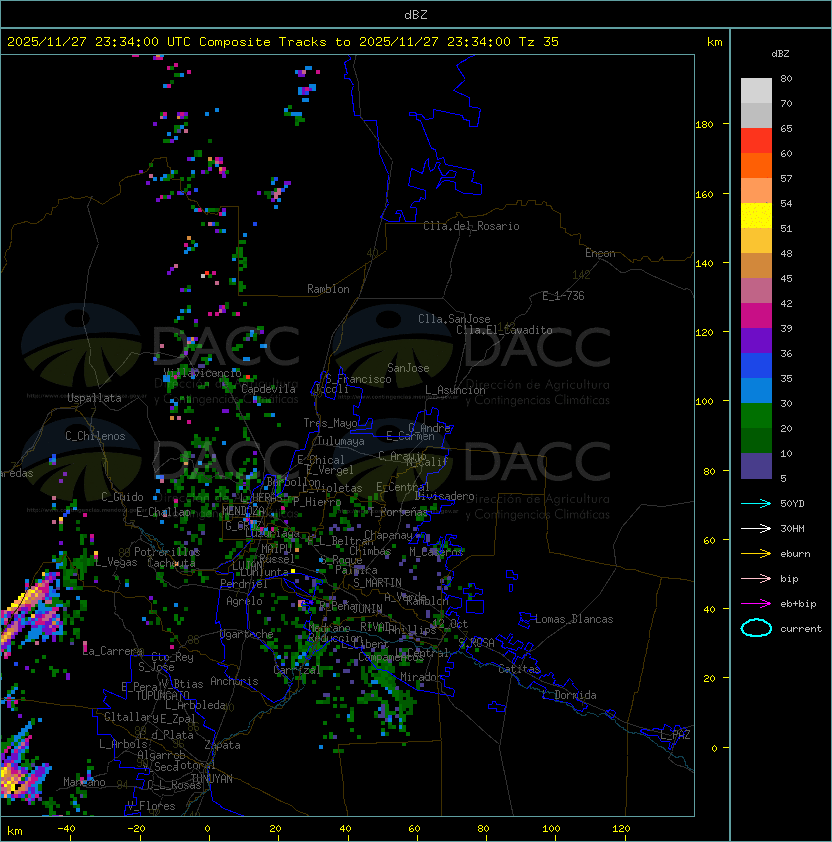The width and height of the screenshot is (832, 842).
Task: Click the Zapata place label
Action: [222, 745]
